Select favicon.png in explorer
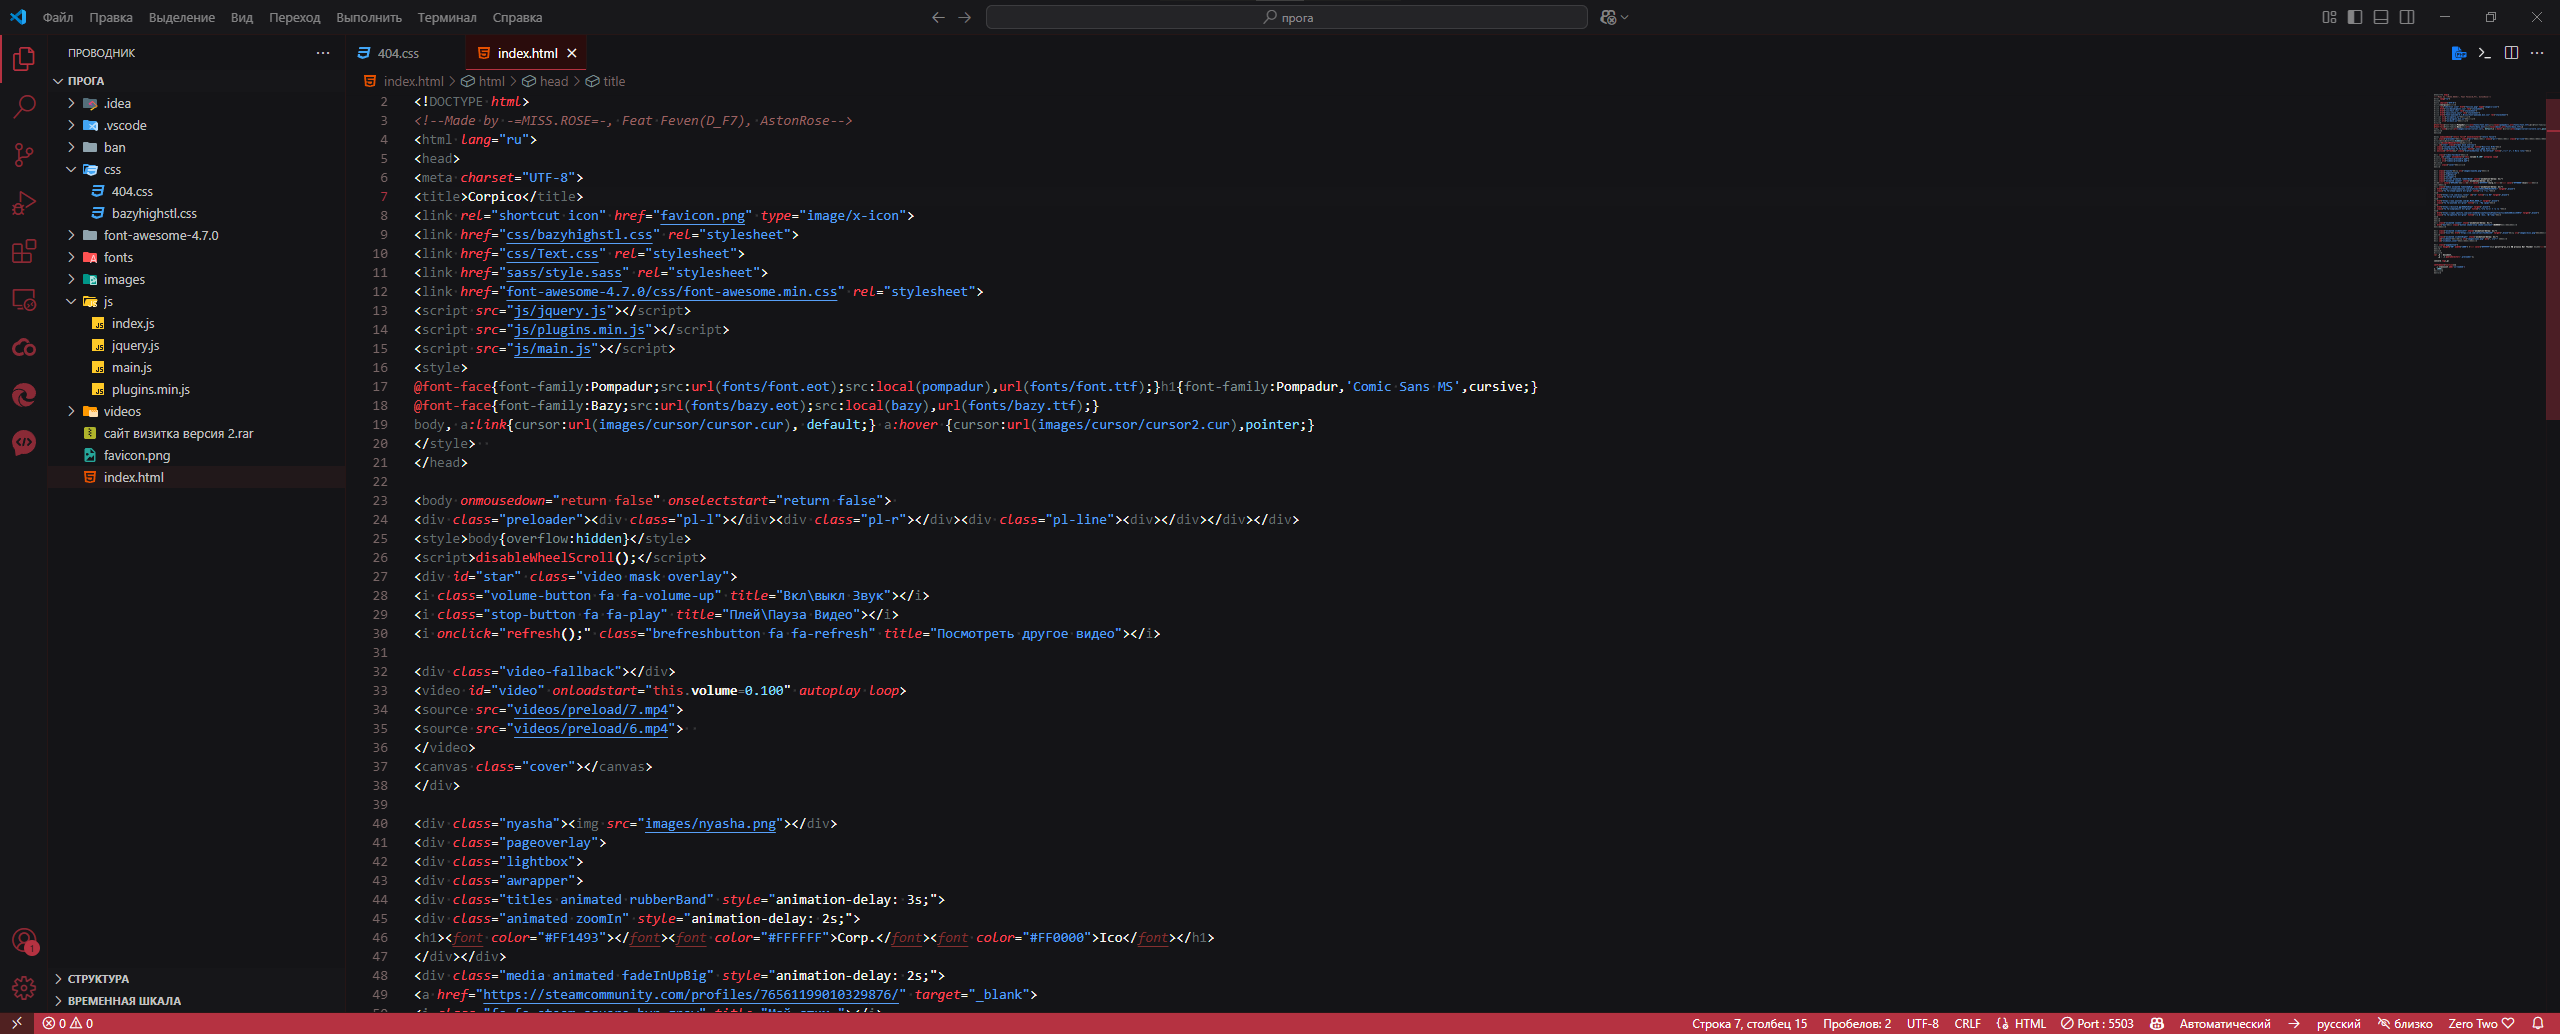The image size is (2560, 1034). [137, 455]
